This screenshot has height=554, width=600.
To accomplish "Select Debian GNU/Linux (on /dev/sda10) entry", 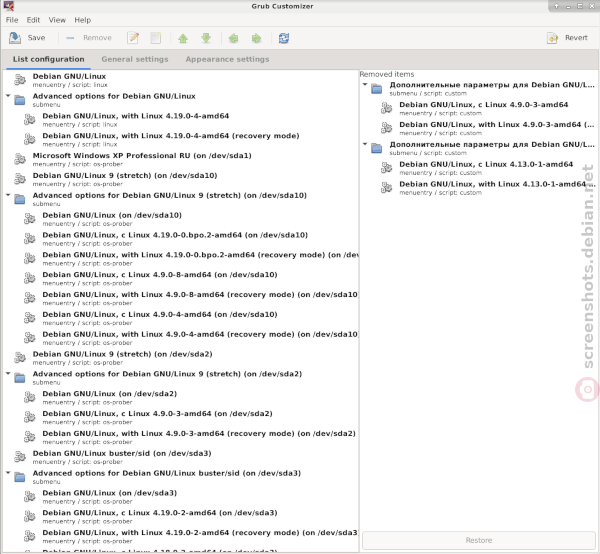I will (181, 219).
